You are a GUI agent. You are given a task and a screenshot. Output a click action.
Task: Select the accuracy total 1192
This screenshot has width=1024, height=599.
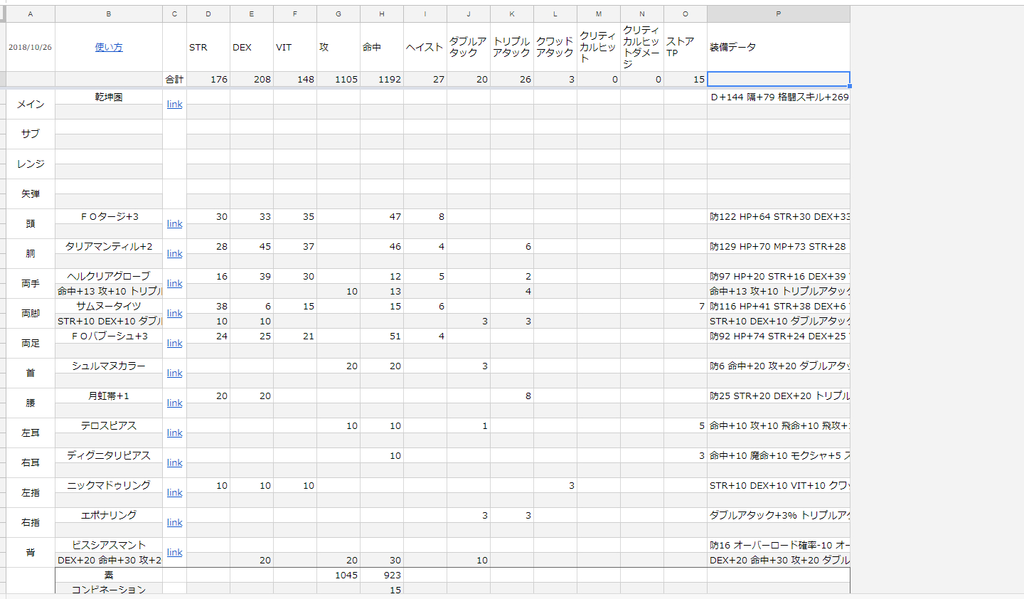click(382, 79)
